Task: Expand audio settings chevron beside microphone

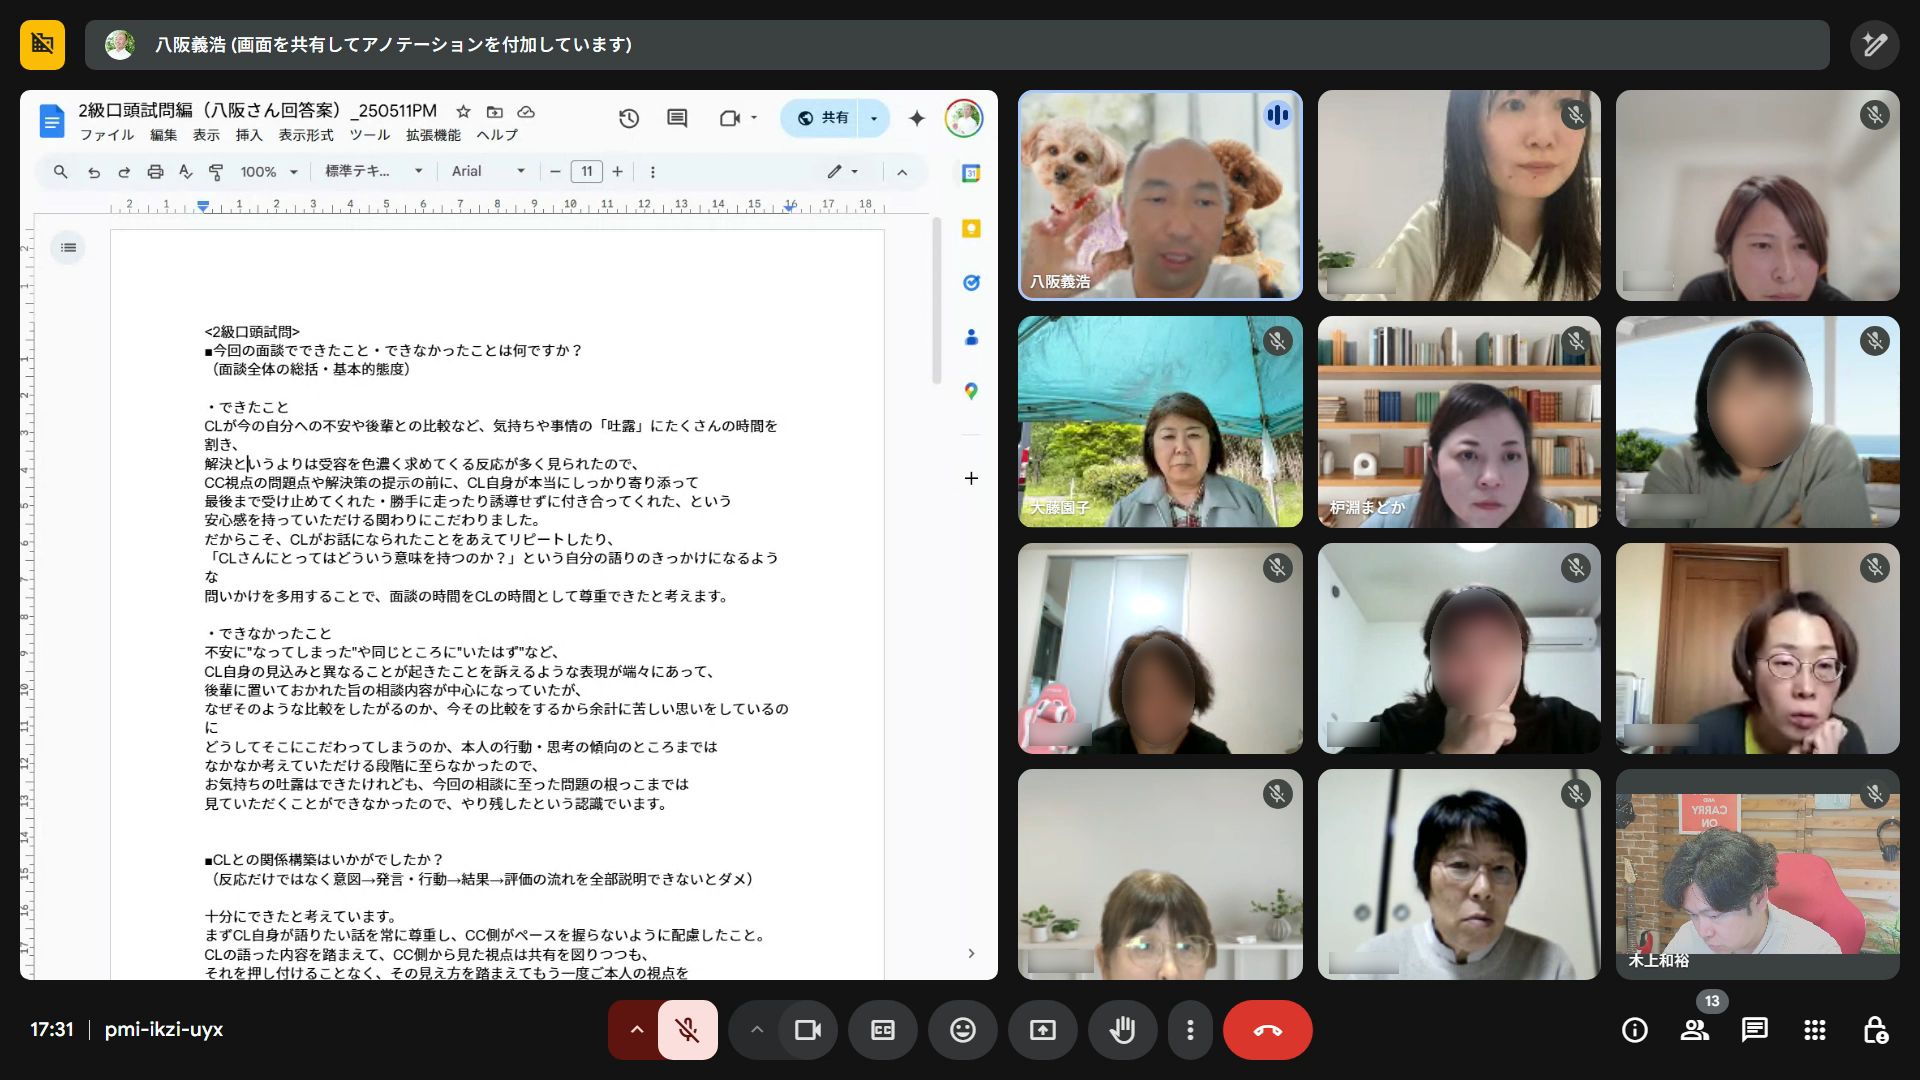Action: (x=636, y=1030)
